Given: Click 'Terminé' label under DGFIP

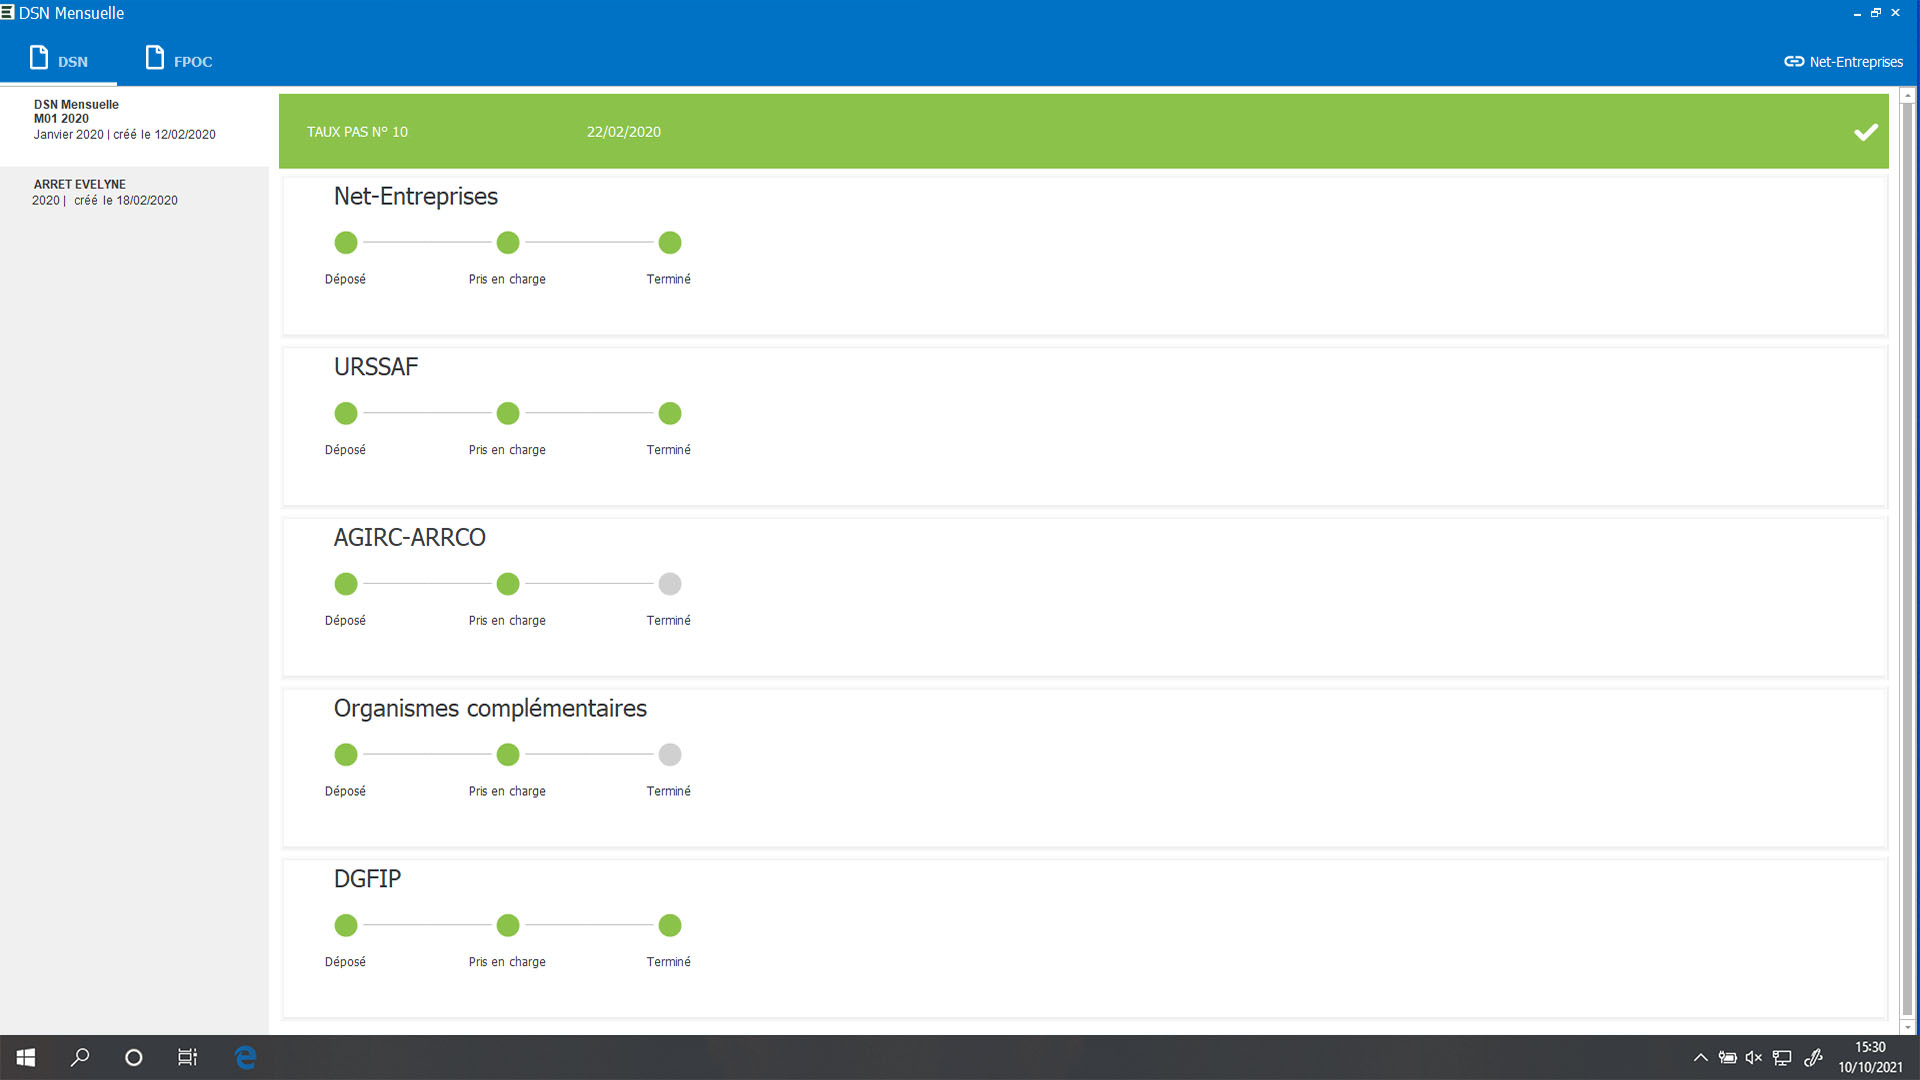Looking at the screenshot, I should tap(668, 962).
